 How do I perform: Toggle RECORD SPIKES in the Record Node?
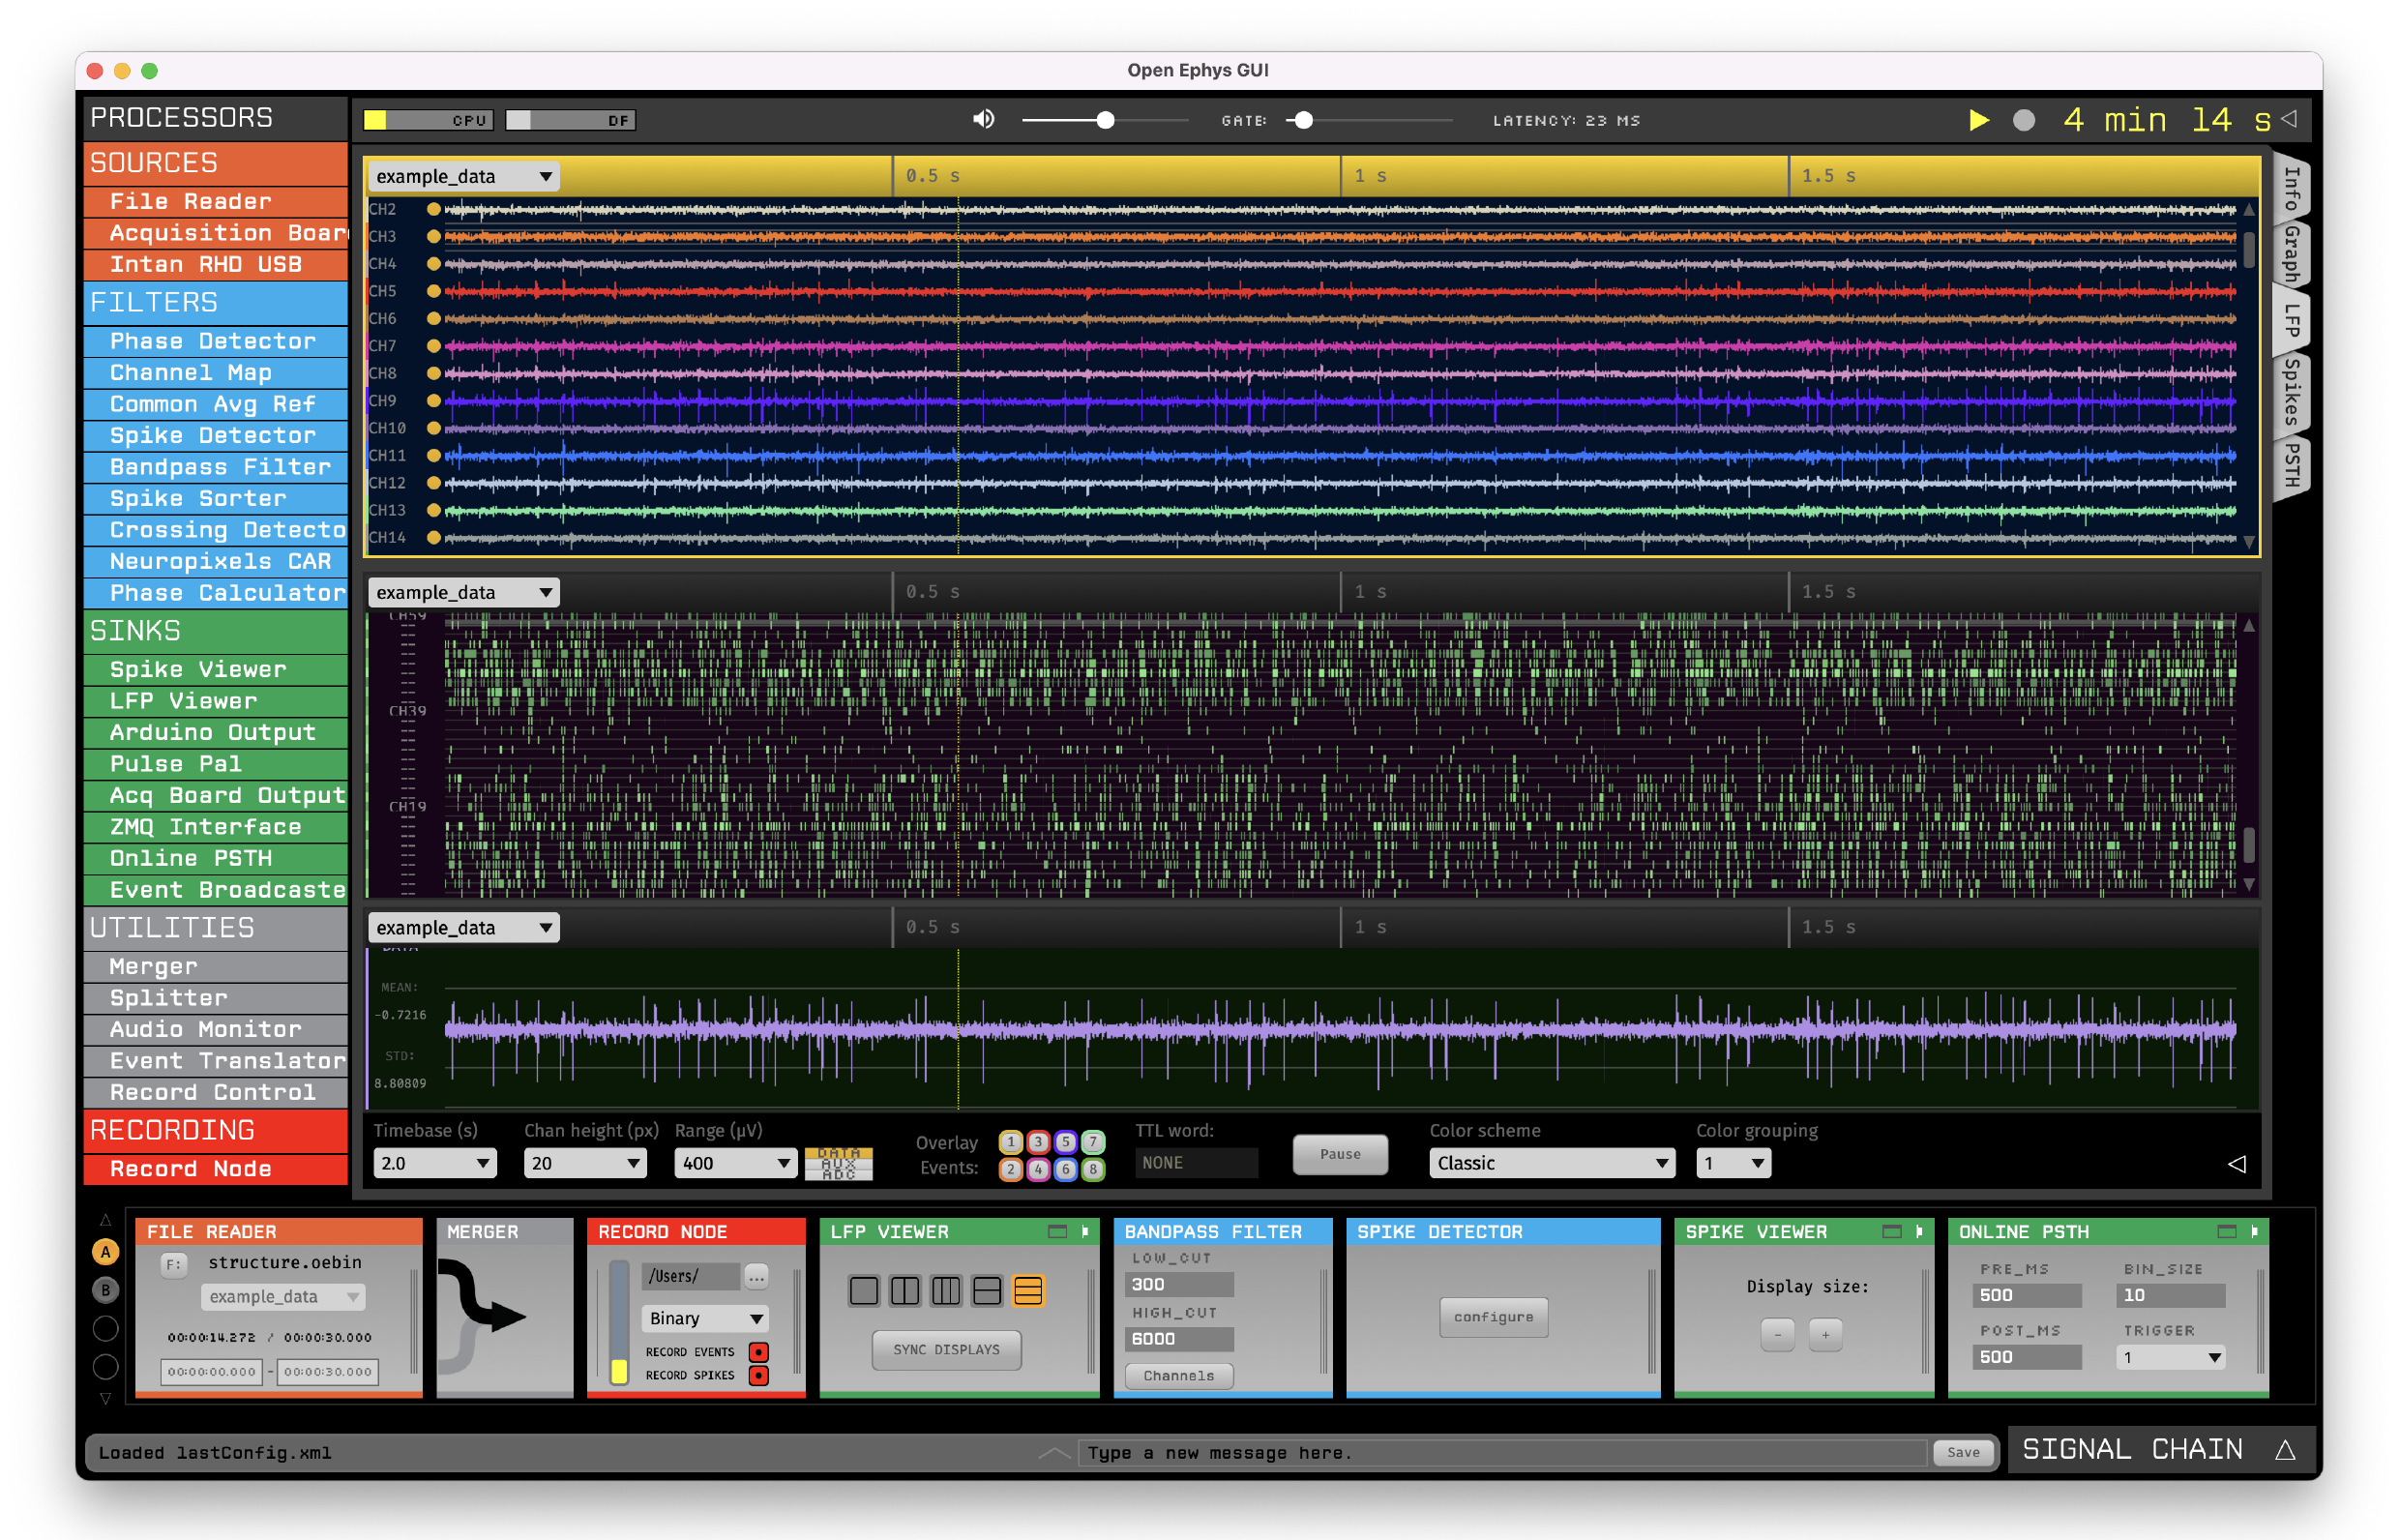pyautogui.click(x=761, y=1375)
